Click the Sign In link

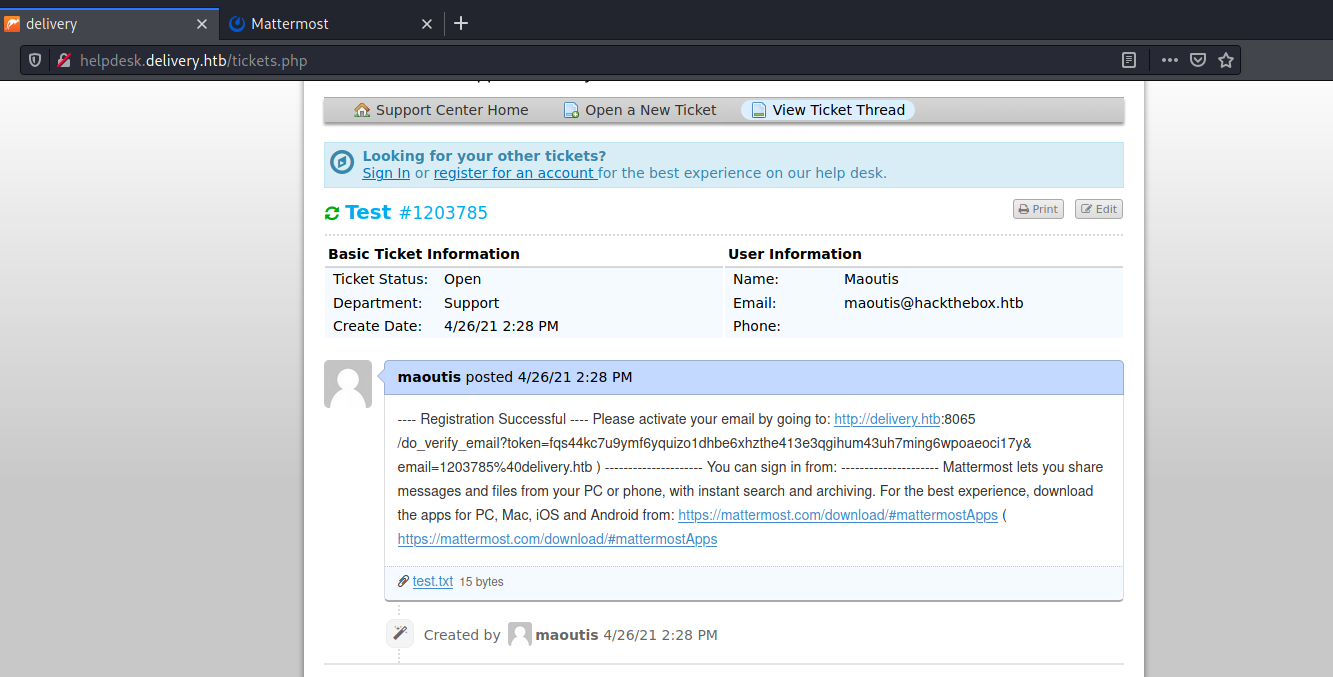(386, 173)
